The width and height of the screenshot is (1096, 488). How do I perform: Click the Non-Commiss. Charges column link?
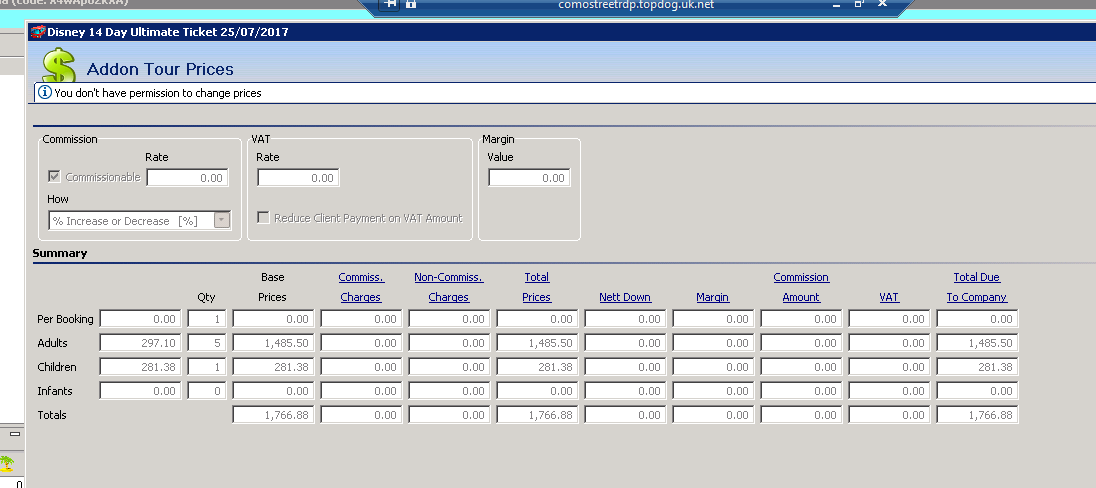[449, 287]
